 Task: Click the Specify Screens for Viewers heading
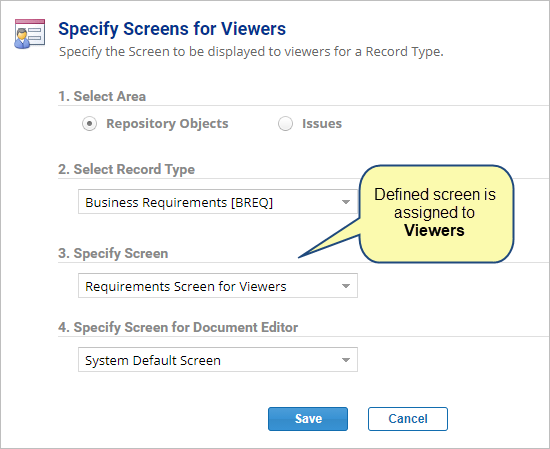tap(172, 29)
